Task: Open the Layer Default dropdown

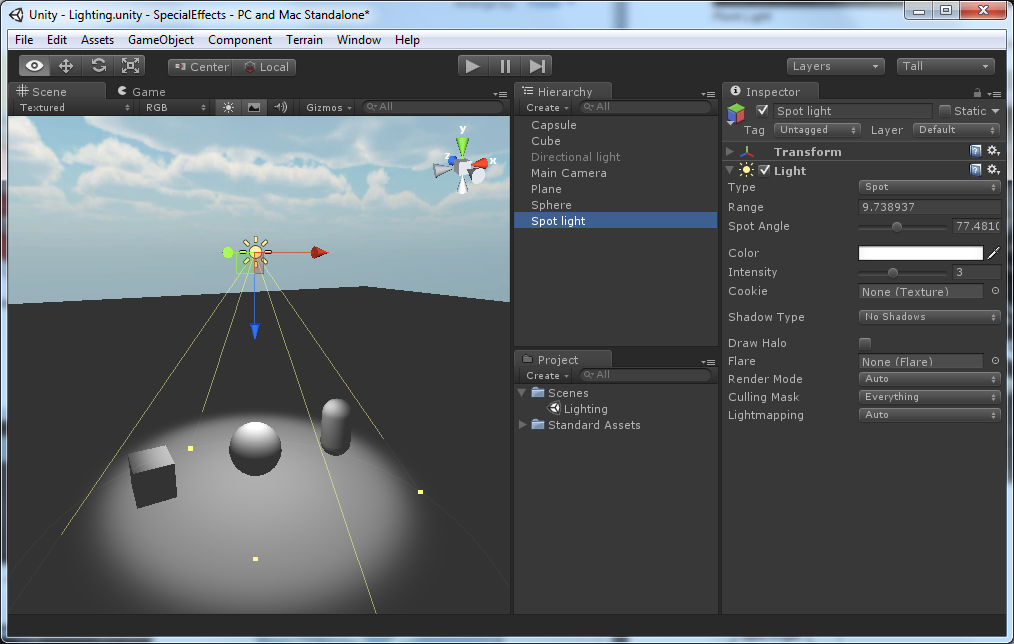Action: point(956,130)
